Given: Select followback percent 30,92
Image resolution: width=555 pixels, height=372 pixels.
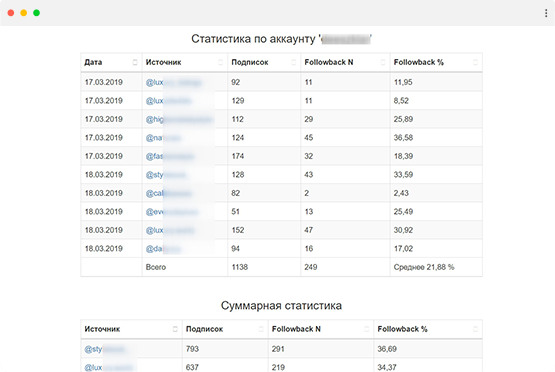Looking at the screenshot, I should coord(403,230).
